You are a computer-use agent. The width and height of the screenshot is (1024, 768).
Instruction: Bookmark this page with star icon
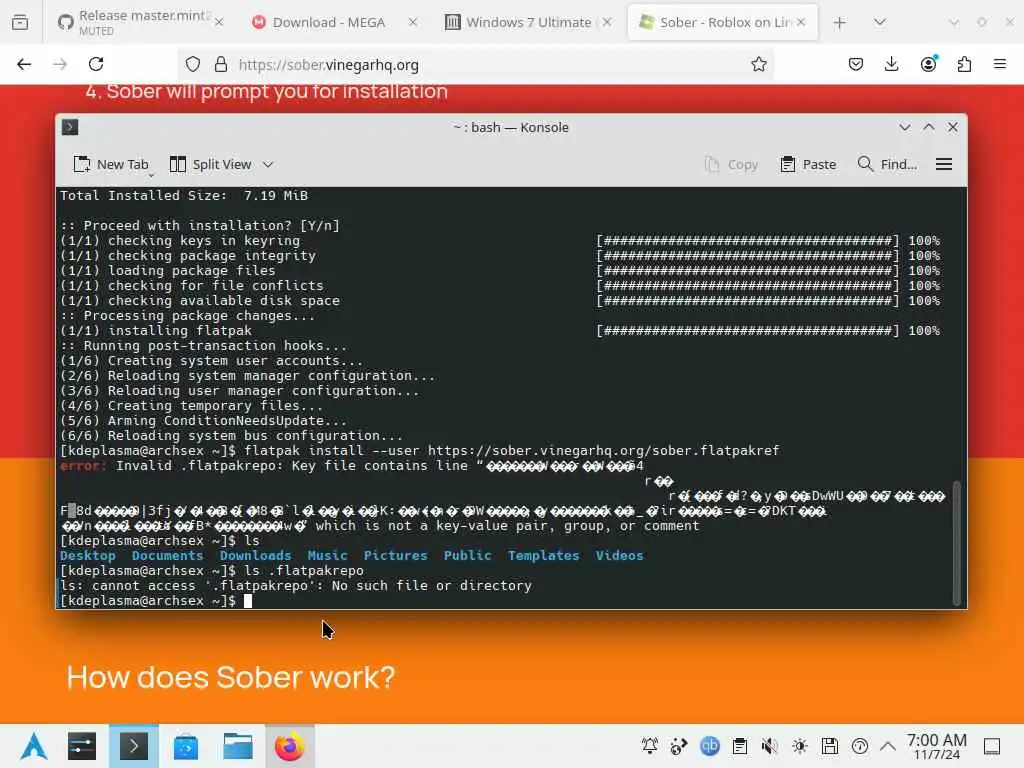pyautogui.click(x=758, y=64)
